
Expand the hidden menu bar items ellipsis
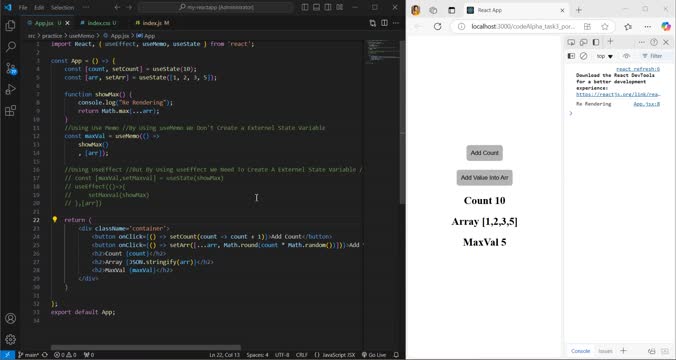click(86, 7)
